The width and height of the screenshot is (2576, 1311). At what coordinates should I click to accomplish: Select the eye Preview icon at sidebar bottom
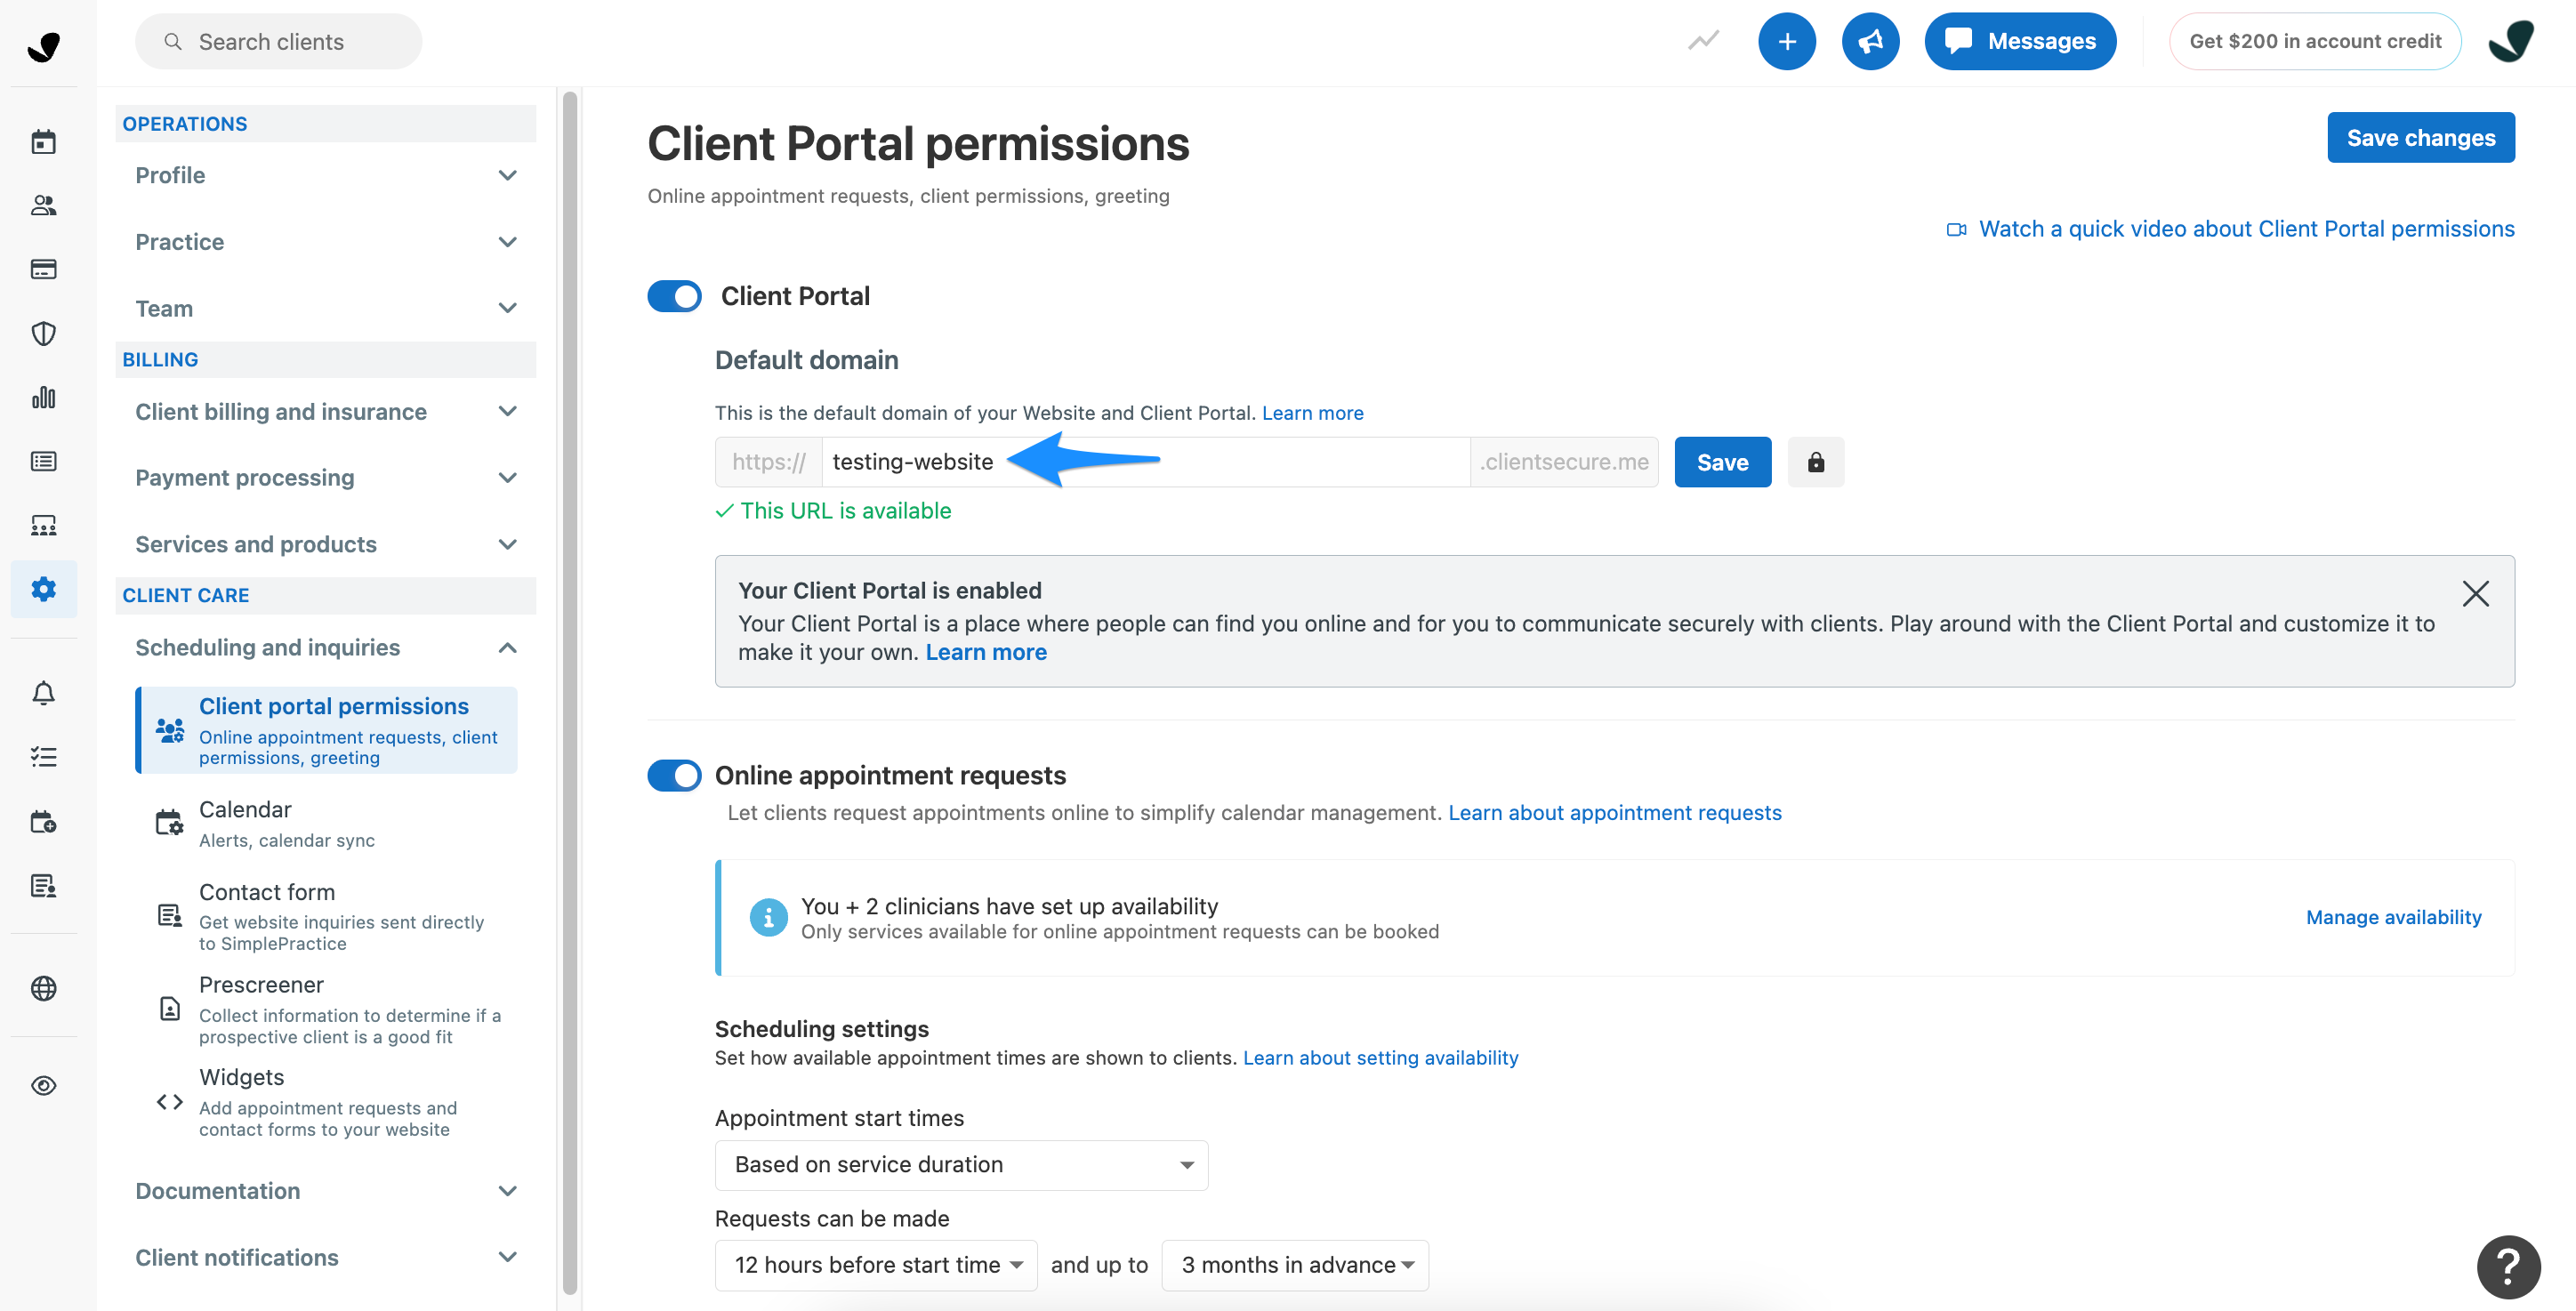pyautogui.click(x=44, y=1085)
